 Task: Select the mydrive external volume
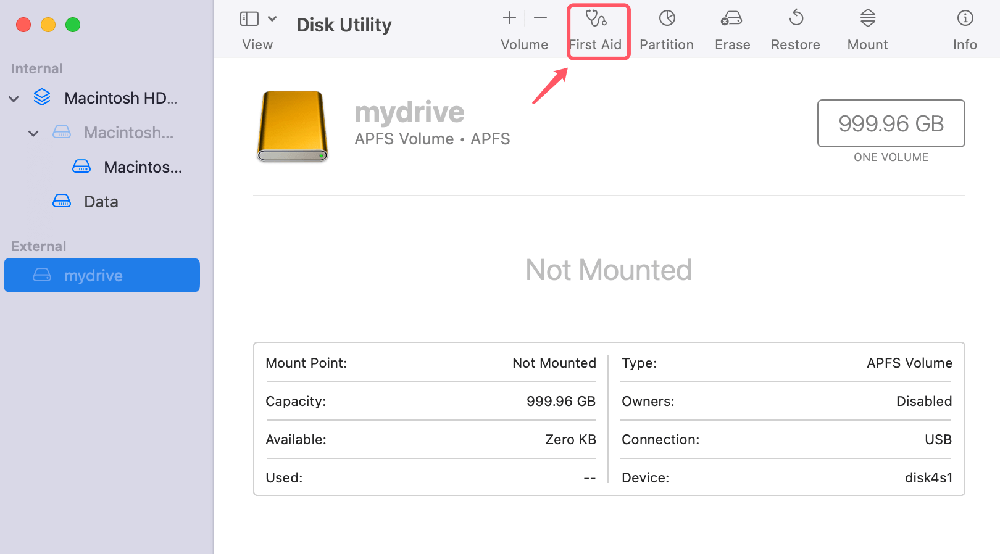[102, 275]
